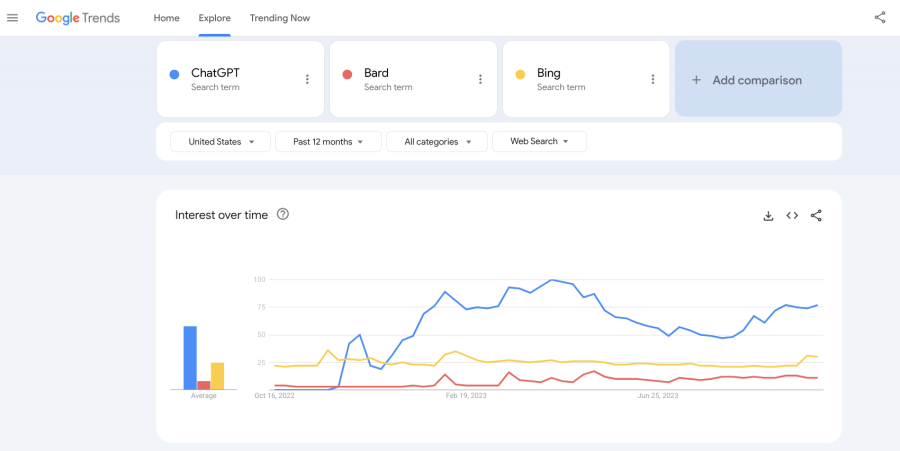Expand the Past 12 months dropdown
The image size is (900, 451).
[x=328, y=142]
